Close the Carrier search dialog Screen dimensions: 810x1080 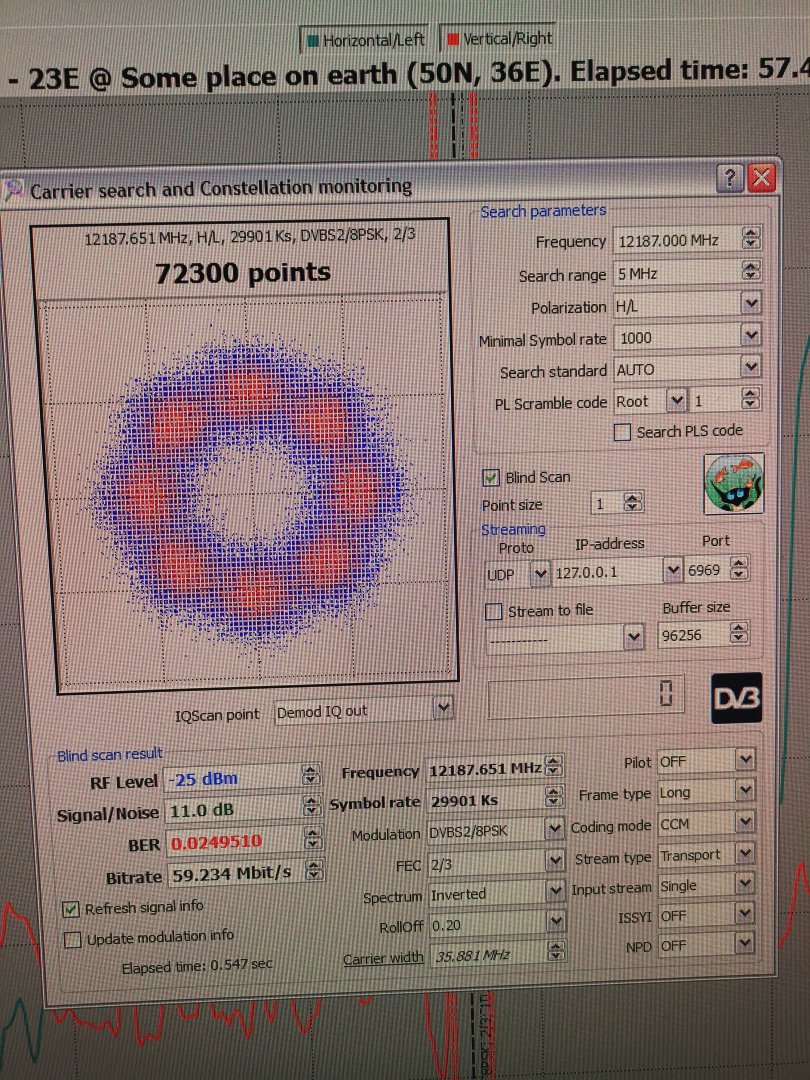[x=762, y=178]
